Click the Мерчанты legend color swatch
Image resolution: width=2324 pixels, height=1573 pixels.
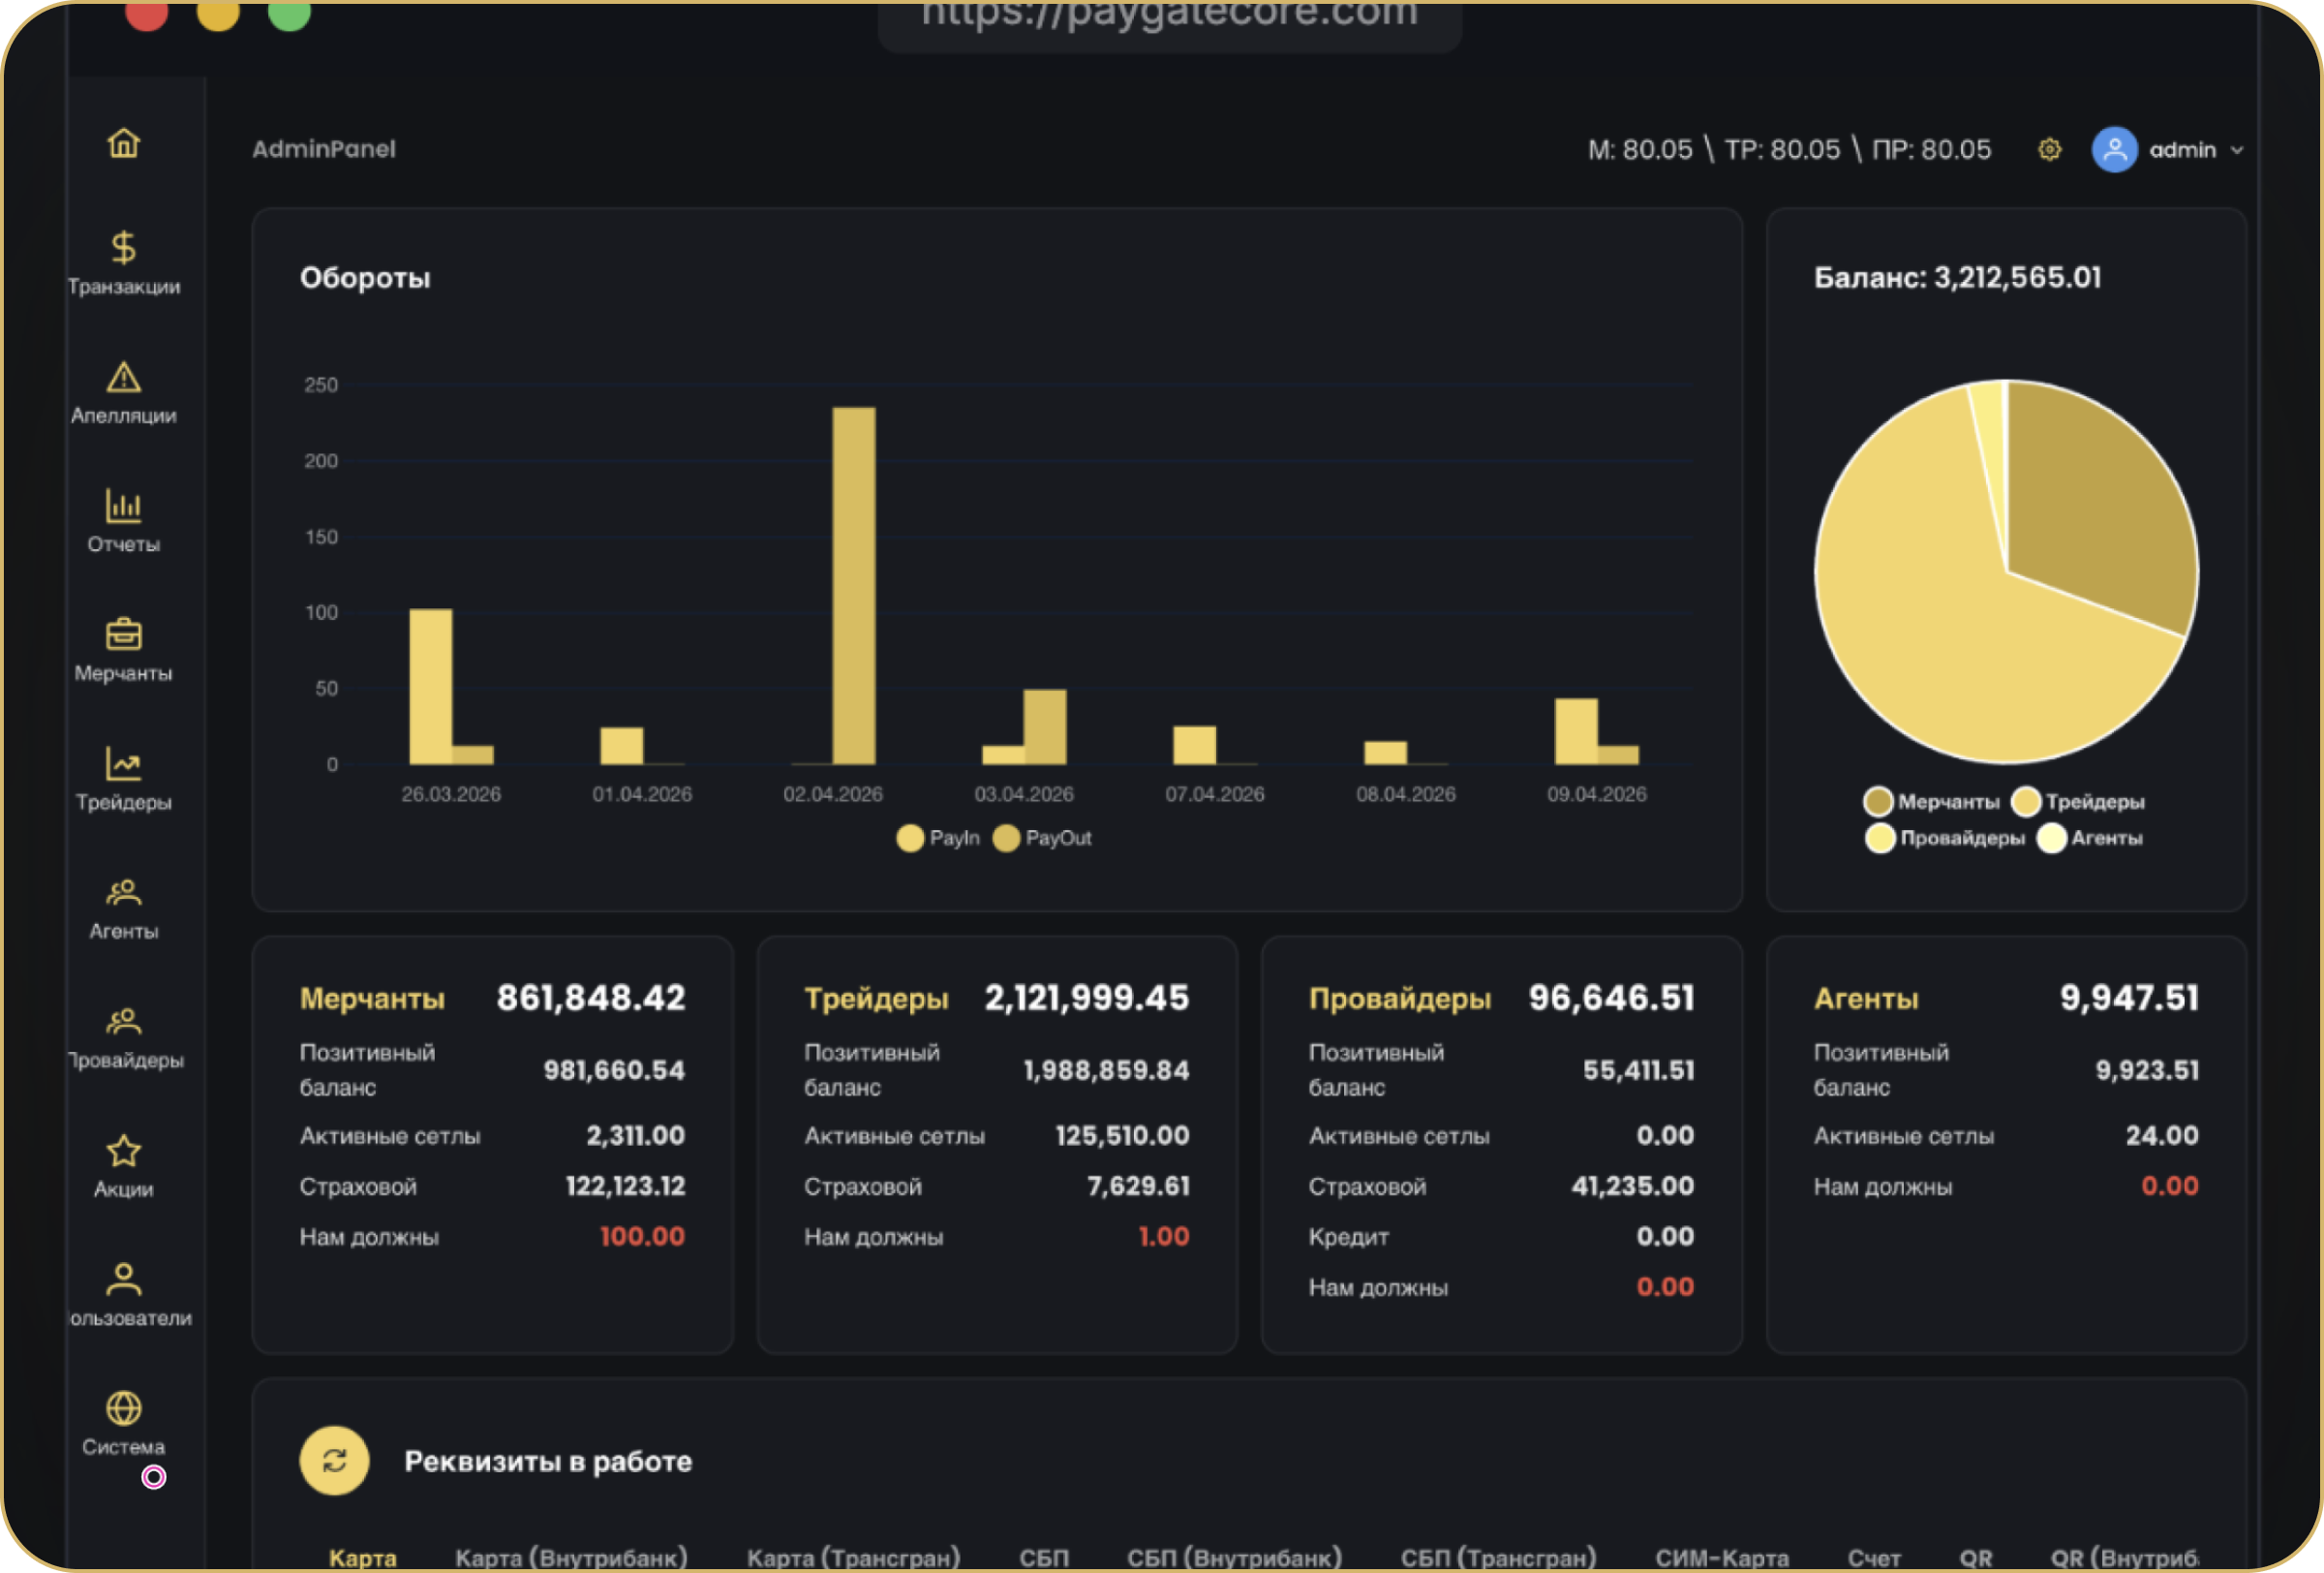[1878, 801]
